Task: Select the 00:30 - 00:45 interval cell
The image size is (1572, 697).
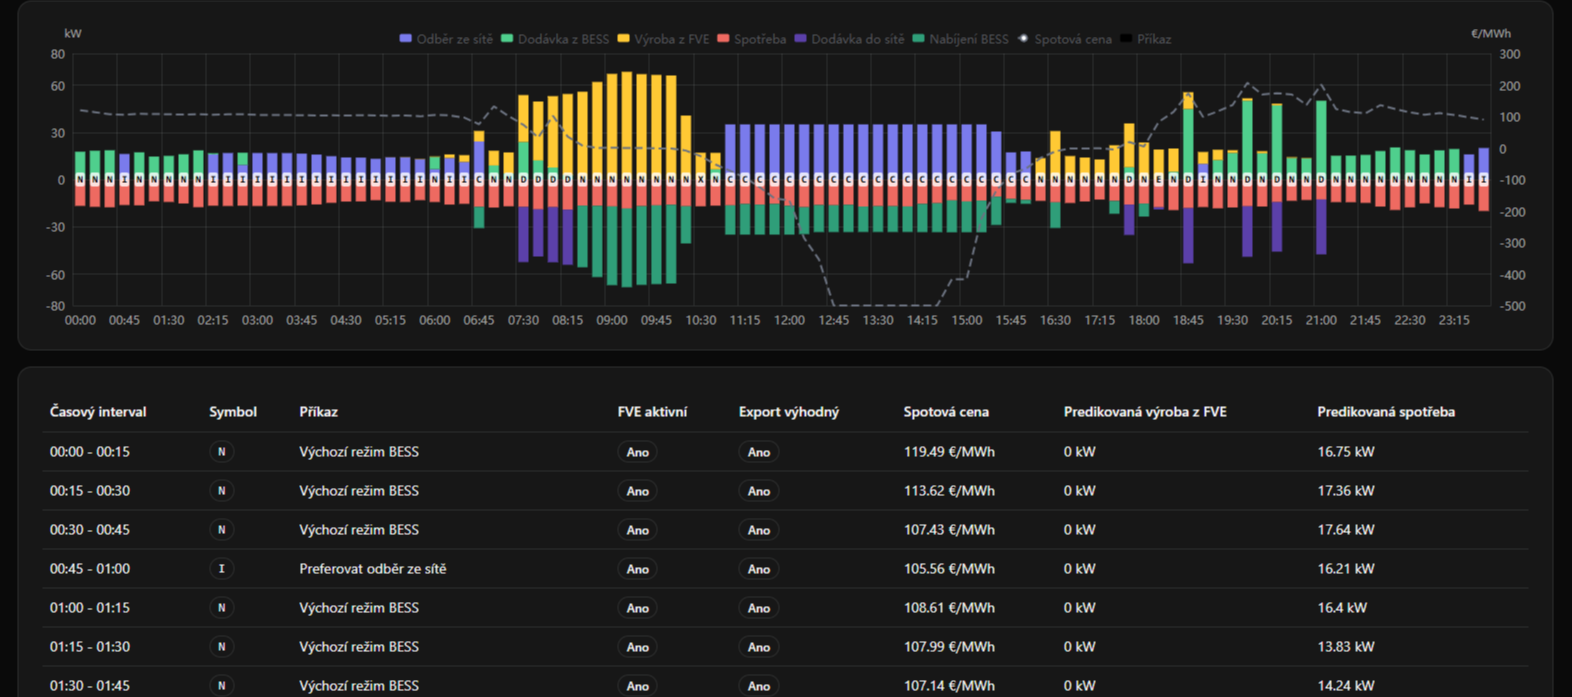Action: coord(90,530)
